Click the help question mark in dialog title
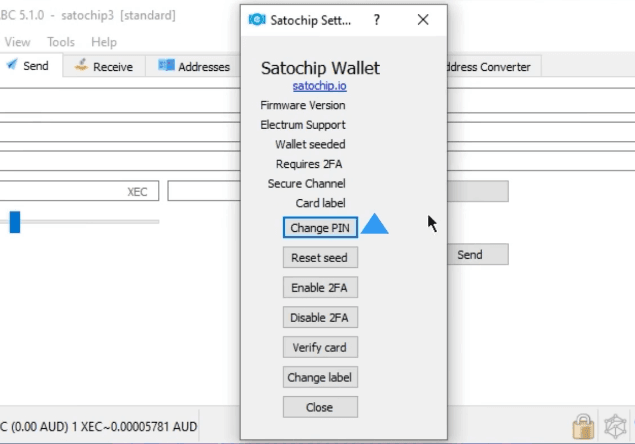The width and height of the screenshot is (635, 444). click(x=377, y=20)
